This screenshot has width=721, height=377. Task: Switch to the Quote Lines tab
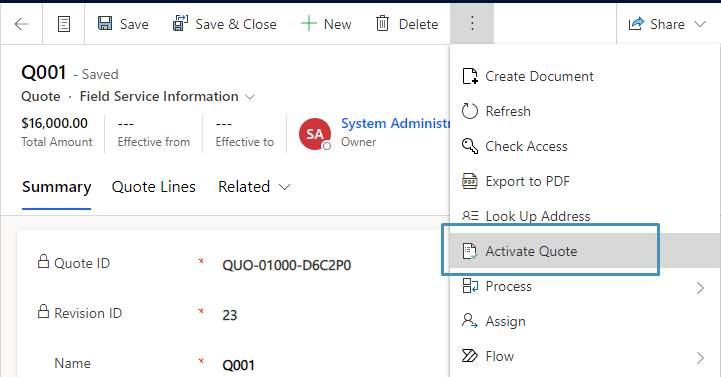[154, 187]
